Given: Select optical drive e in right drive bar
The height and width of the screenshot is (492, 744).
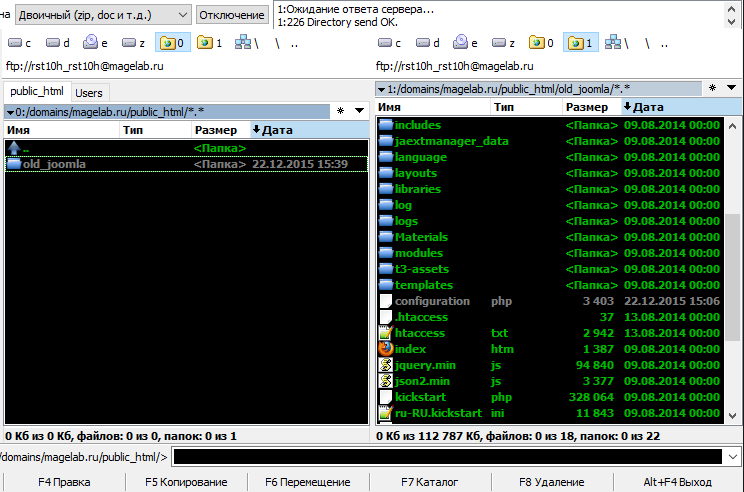Looking at the screenshot, I should pyautogui.click(x=466, y=43).
